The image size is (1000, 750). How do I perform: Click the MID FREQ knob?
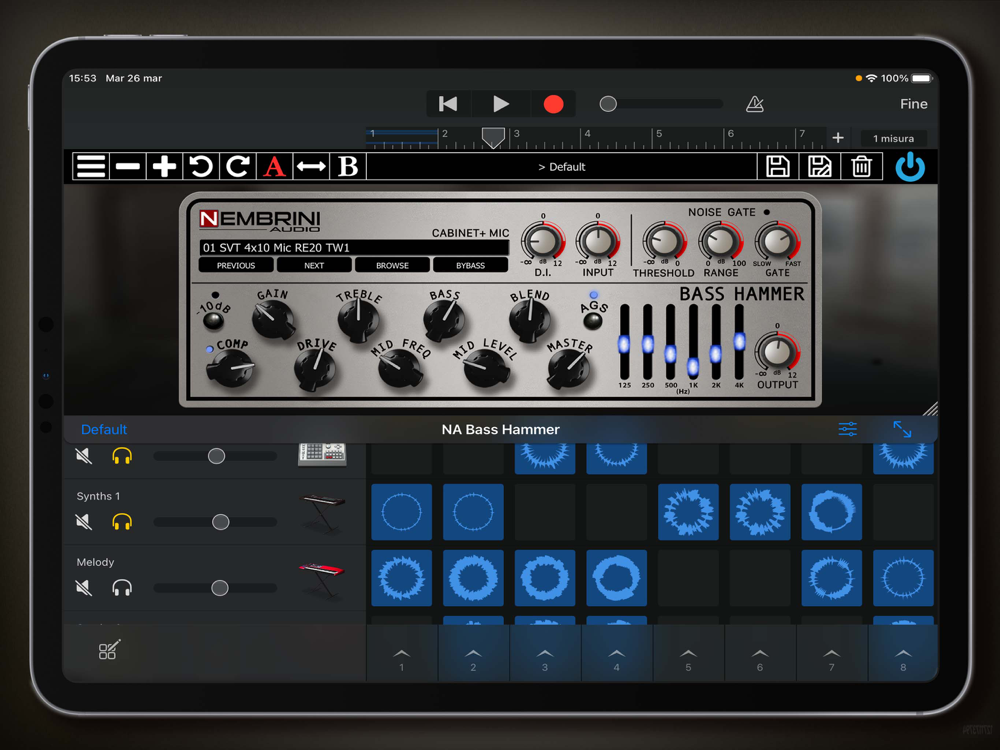pos(400,369)
